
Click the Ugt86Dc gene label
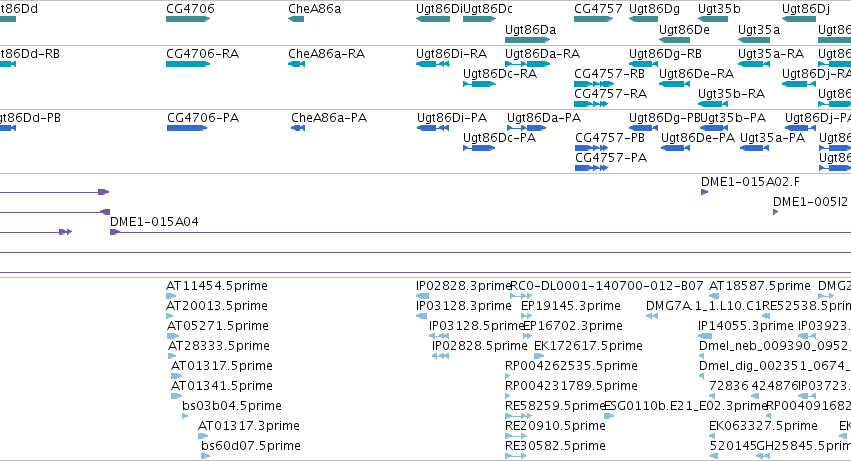click(487, 9)
